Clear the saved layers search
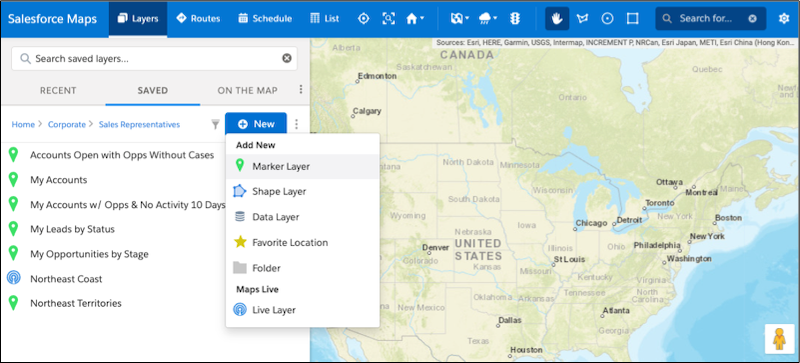This screenshot has height=363, width=800. click(x=287, y=58)
